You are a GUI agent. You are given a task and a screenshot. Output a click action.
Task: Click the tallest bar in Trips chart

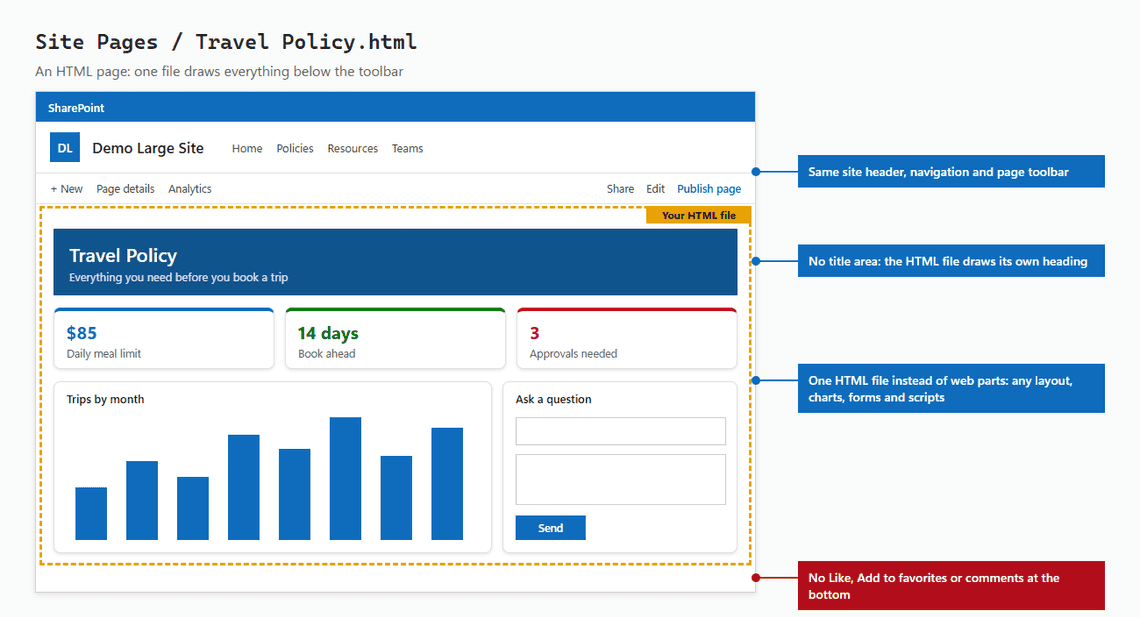point(345,478)
